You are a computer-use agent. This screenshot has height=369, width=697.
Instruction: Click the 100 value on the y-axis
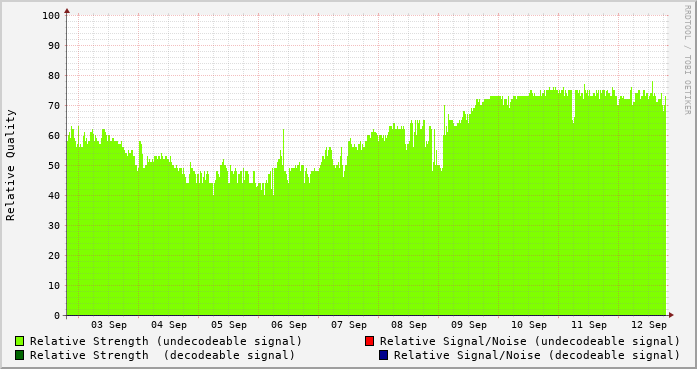(x=51, y=16)
